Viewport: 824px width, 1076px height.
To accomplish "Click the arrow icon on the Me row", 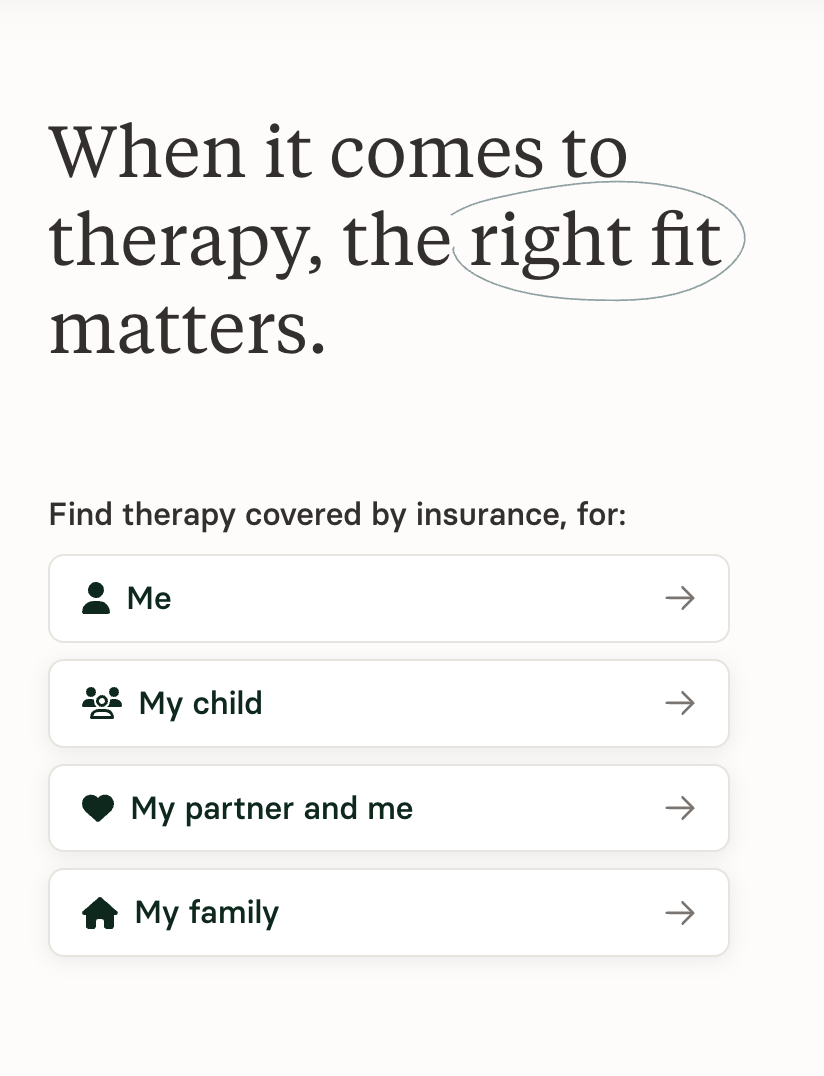I will (x=679, y=598).
